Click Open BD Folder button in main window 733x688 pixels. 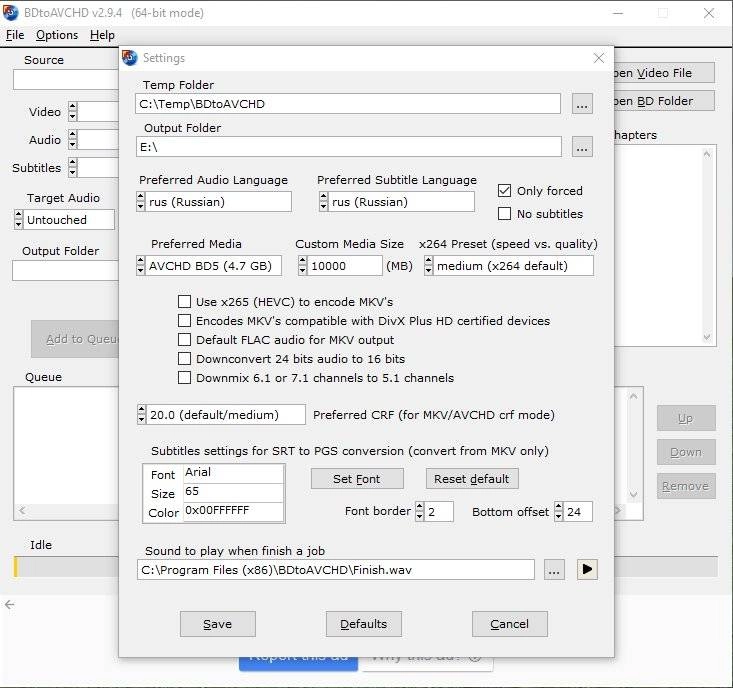coord(664,101)
